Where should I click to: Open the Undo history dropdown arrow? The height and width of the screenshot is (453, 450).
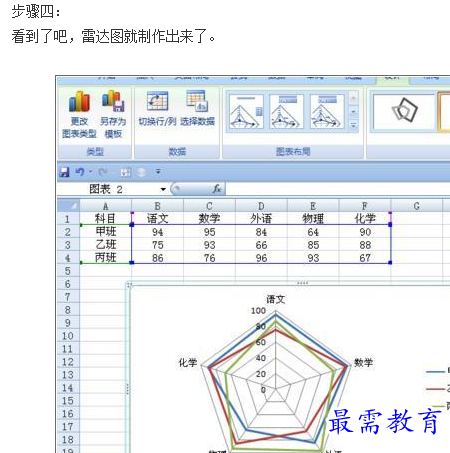[90, 172]
